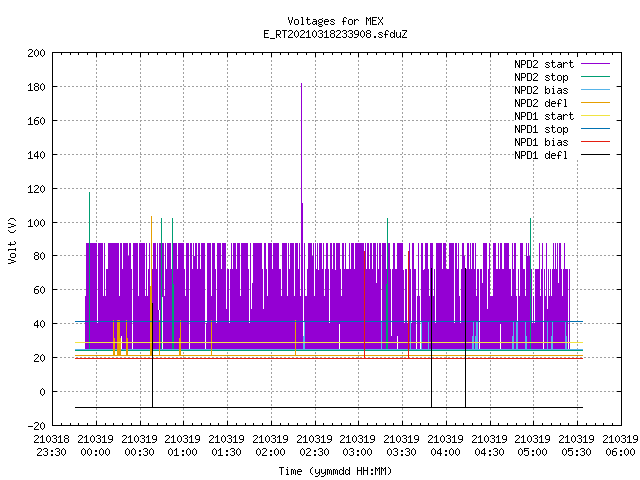Click the y-axis tick label 180
640x480 pixels.
point(36,87)
